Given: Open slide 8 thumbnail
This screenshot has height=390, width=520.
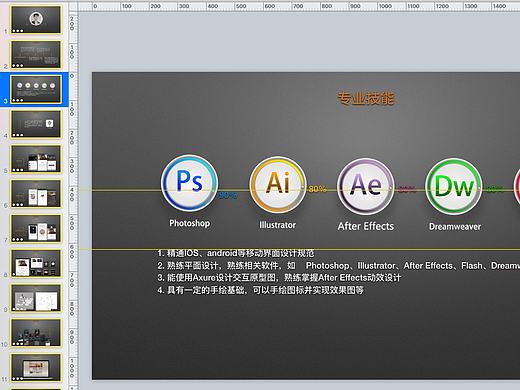Looking at the screenshot, I should (x=36, y=263).
